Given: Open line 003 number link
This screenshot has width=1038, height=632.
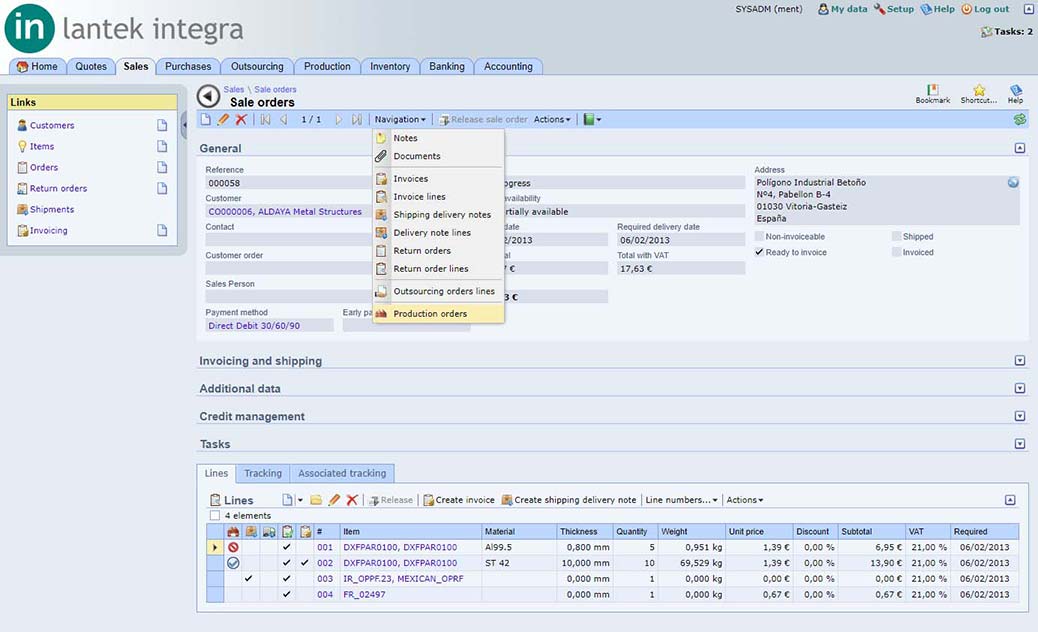Looking at the screenshot, I should 325,578.
